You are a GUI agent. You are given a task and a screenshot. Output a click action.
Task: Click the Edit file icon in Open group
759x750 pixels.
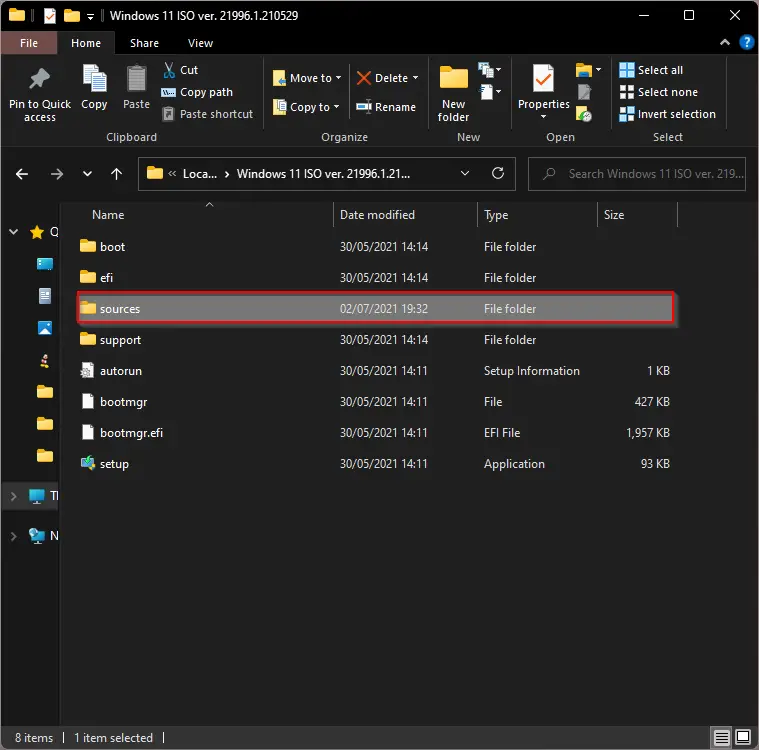tap(584, 92)
